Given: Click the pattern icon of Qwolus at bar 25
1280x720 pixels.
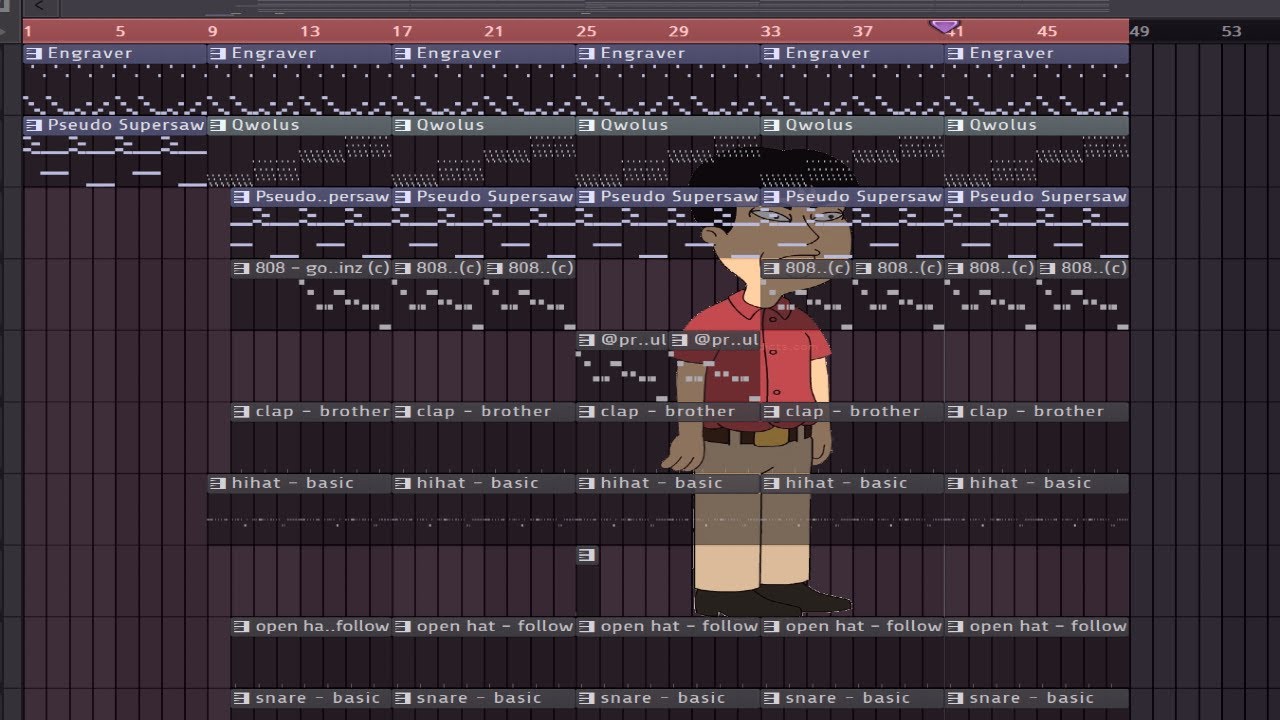Looking at the screenshot, I should 586,125.
